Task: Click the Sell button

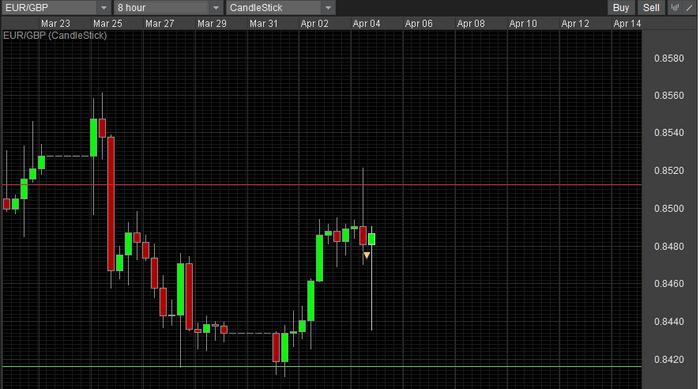Action: coord(651,8)
